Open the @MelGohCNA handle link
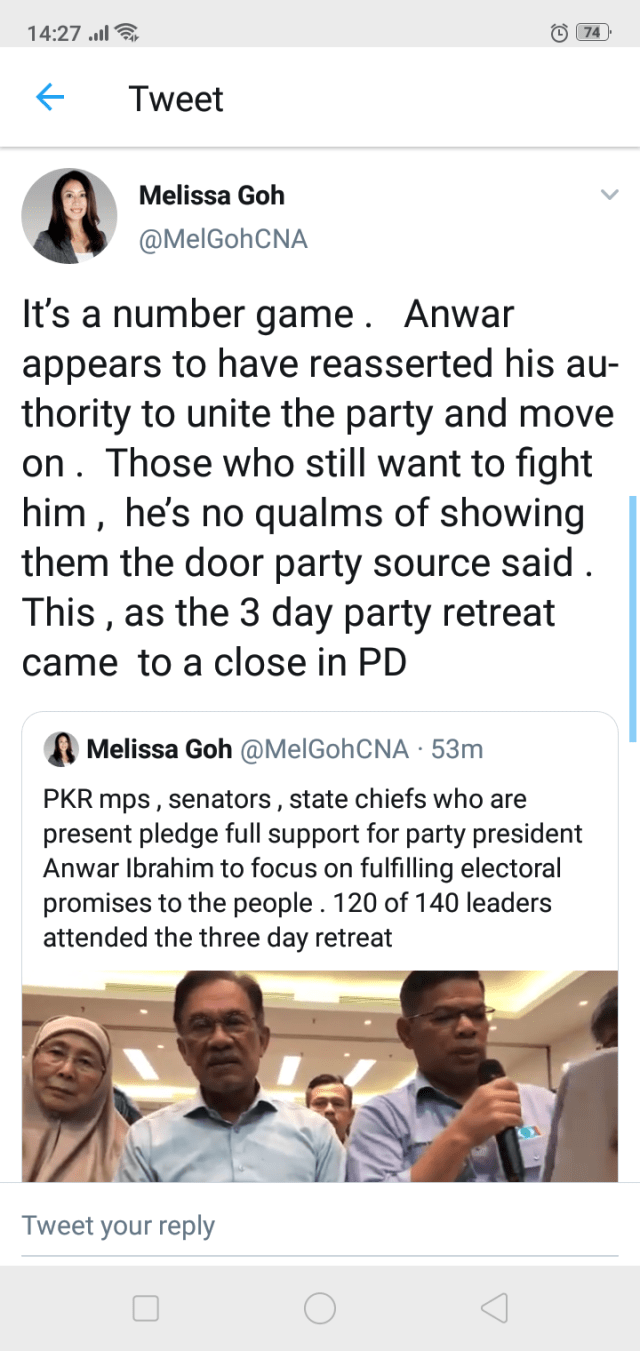Image resolution: width=640 pixels, height=1351 pixels. (x=222, y=240)
